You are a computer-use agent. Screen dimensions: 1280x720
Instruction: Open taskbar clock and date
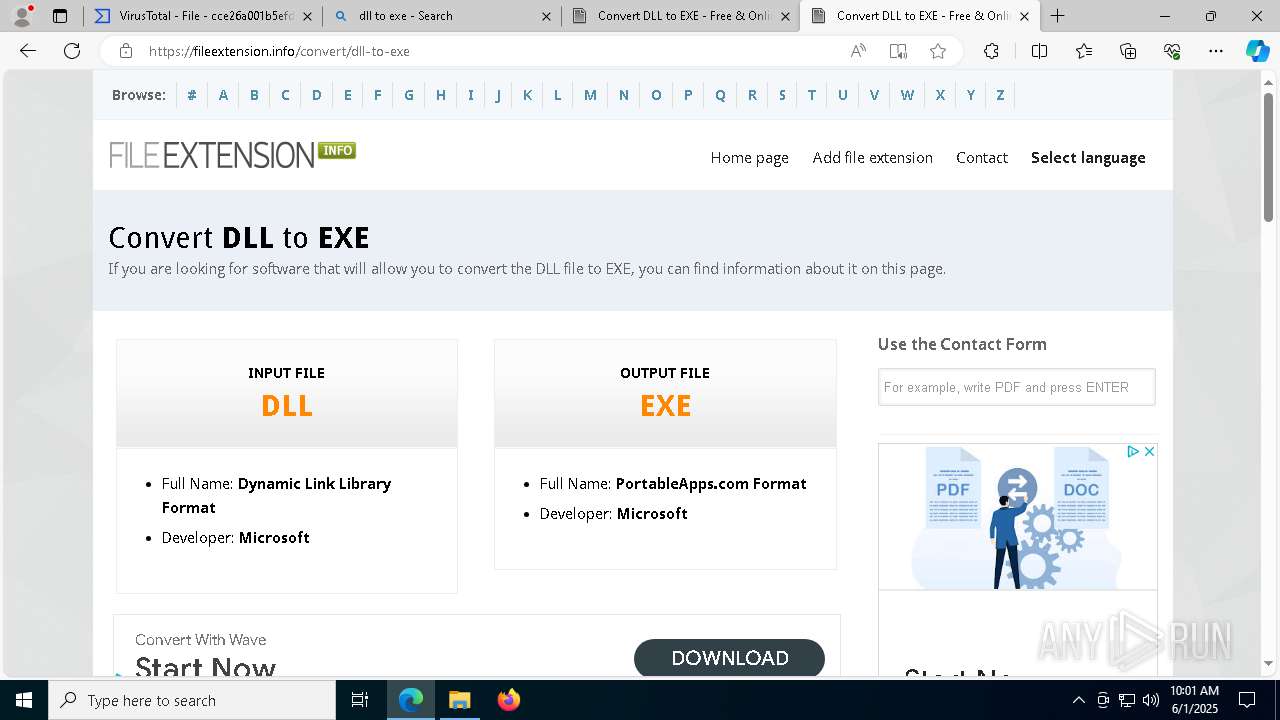click(1194, 700)
